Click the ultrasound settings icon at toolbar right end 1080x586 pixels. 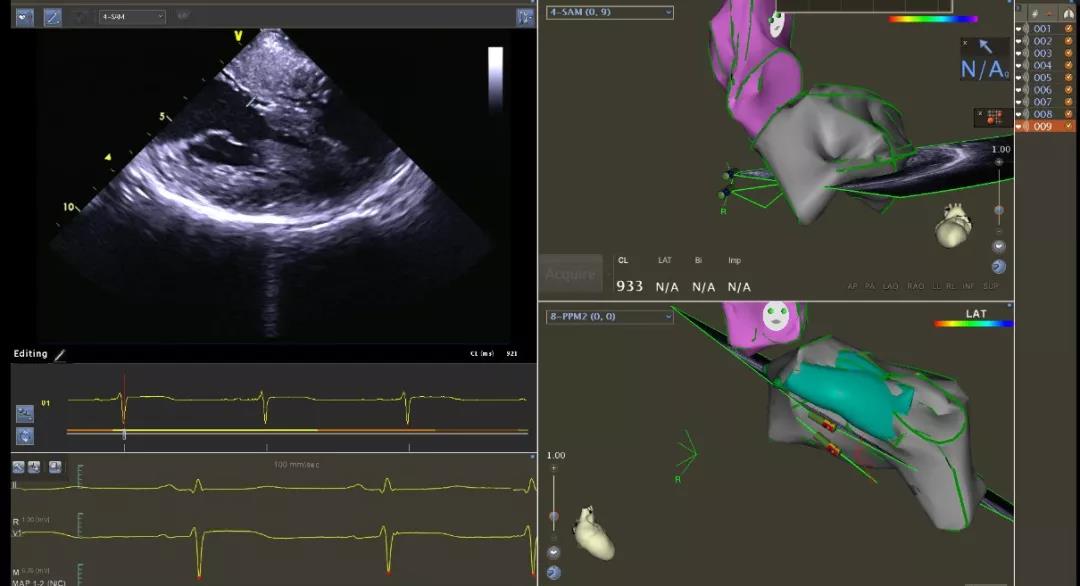[x=525, y=17]
